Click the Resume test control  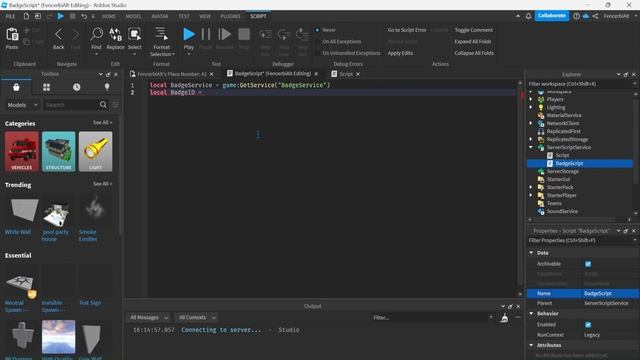point(224,34)
